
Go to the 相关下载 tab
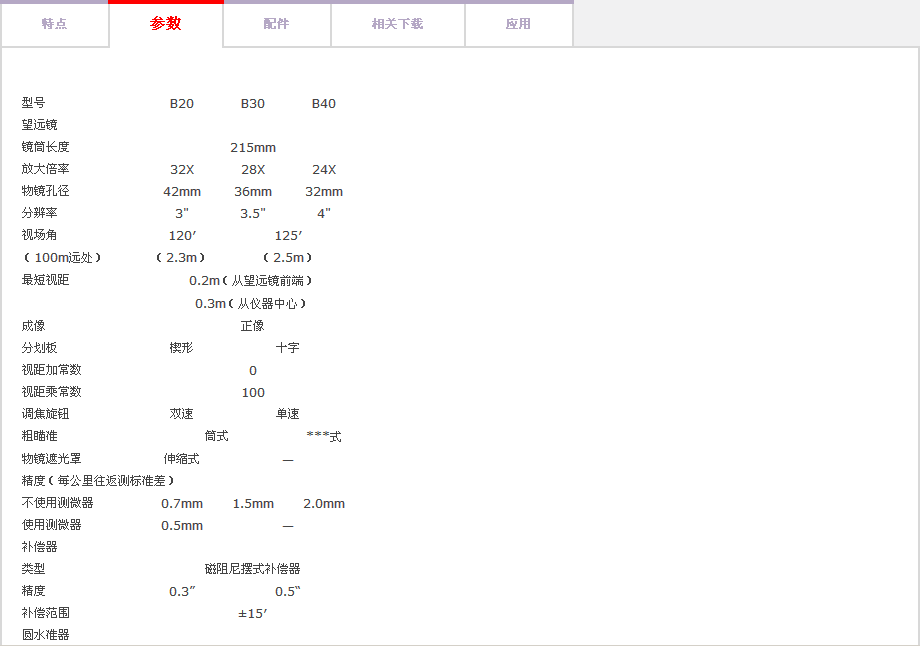coord(397,24)
